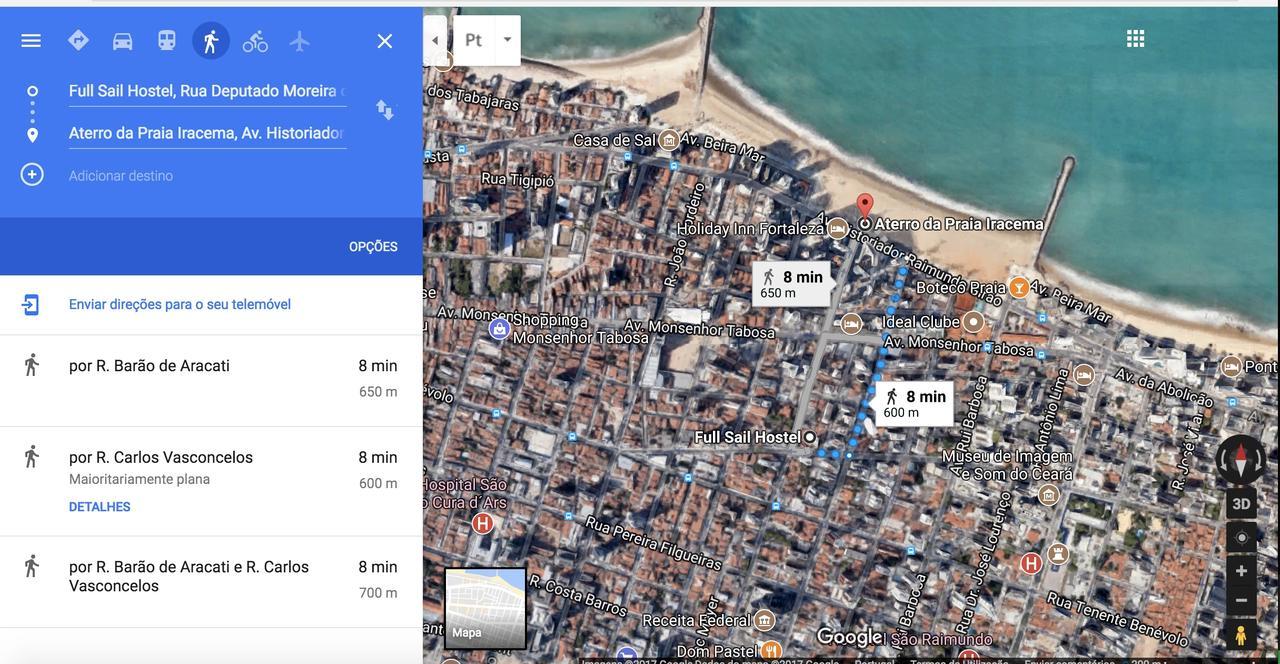The height and width of the screenshot is (664, 1280).
Task: Open DETALHES for Carlos Vasconcelos route
Action: point(100,507)
